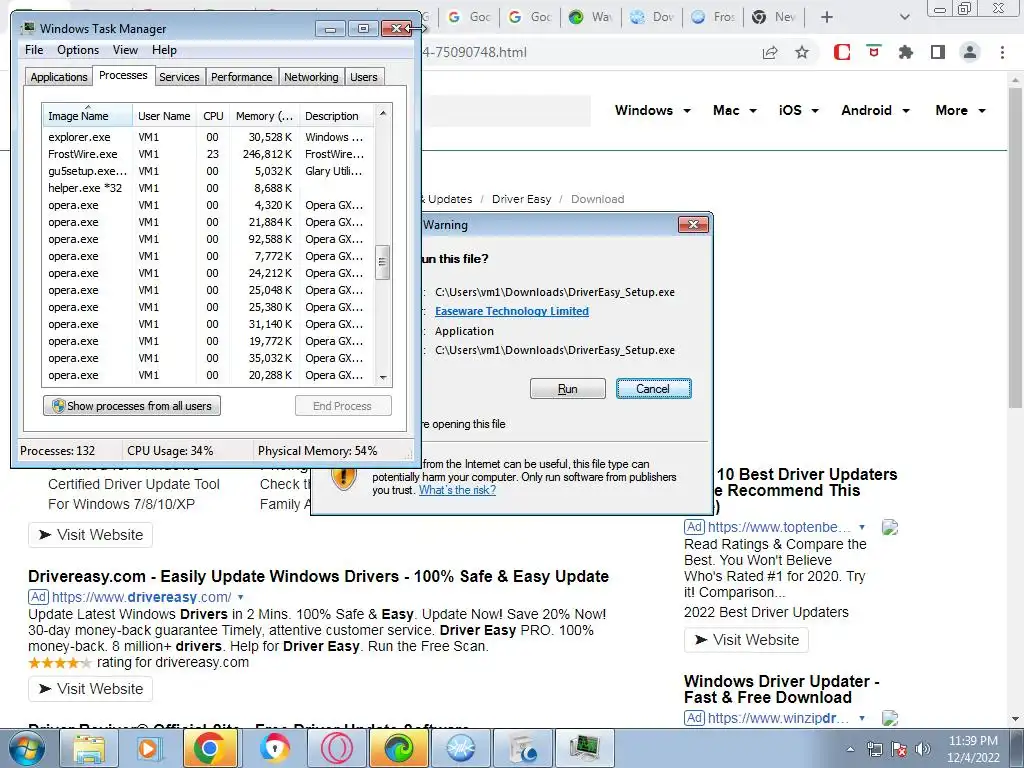Sort processes by Image Name column
1024x768 pixels.
coord(87,116)
